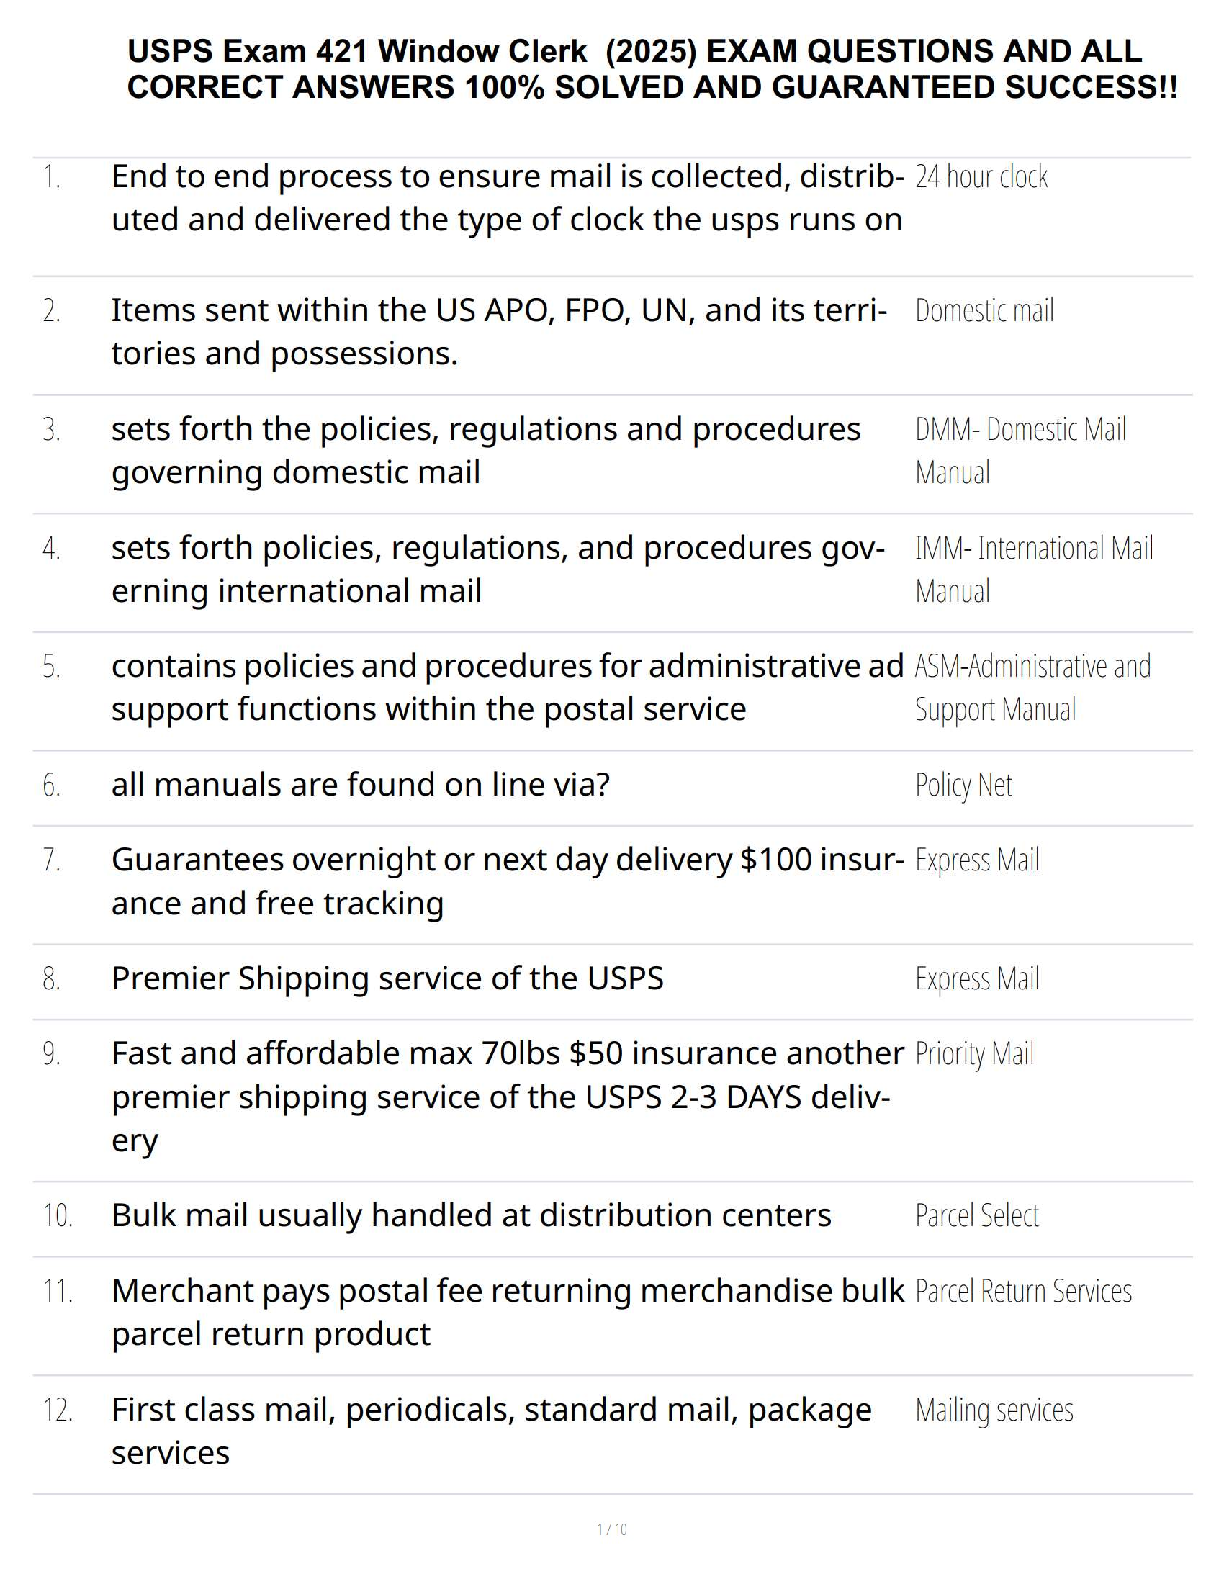Image resolution: width=1224 pixels, height=1584 pixels.
Task: Click question 10 about bulk mail
Action: pyautogui.click(x=471, y=1215)
